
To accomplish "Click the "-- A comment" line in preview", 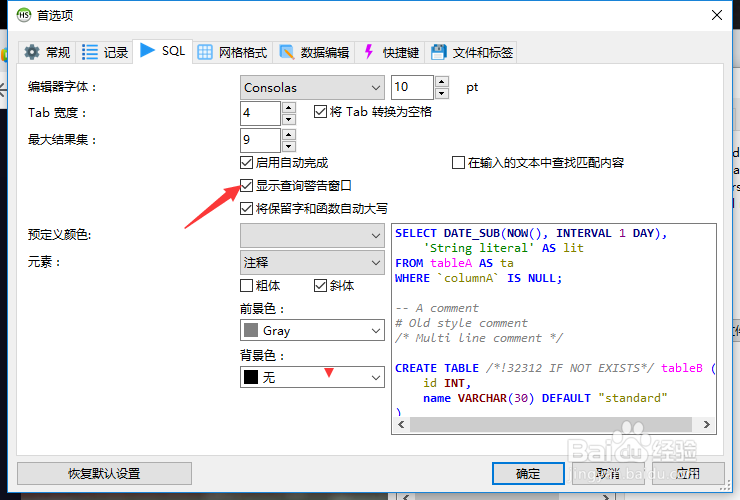I will coord(437,308).
